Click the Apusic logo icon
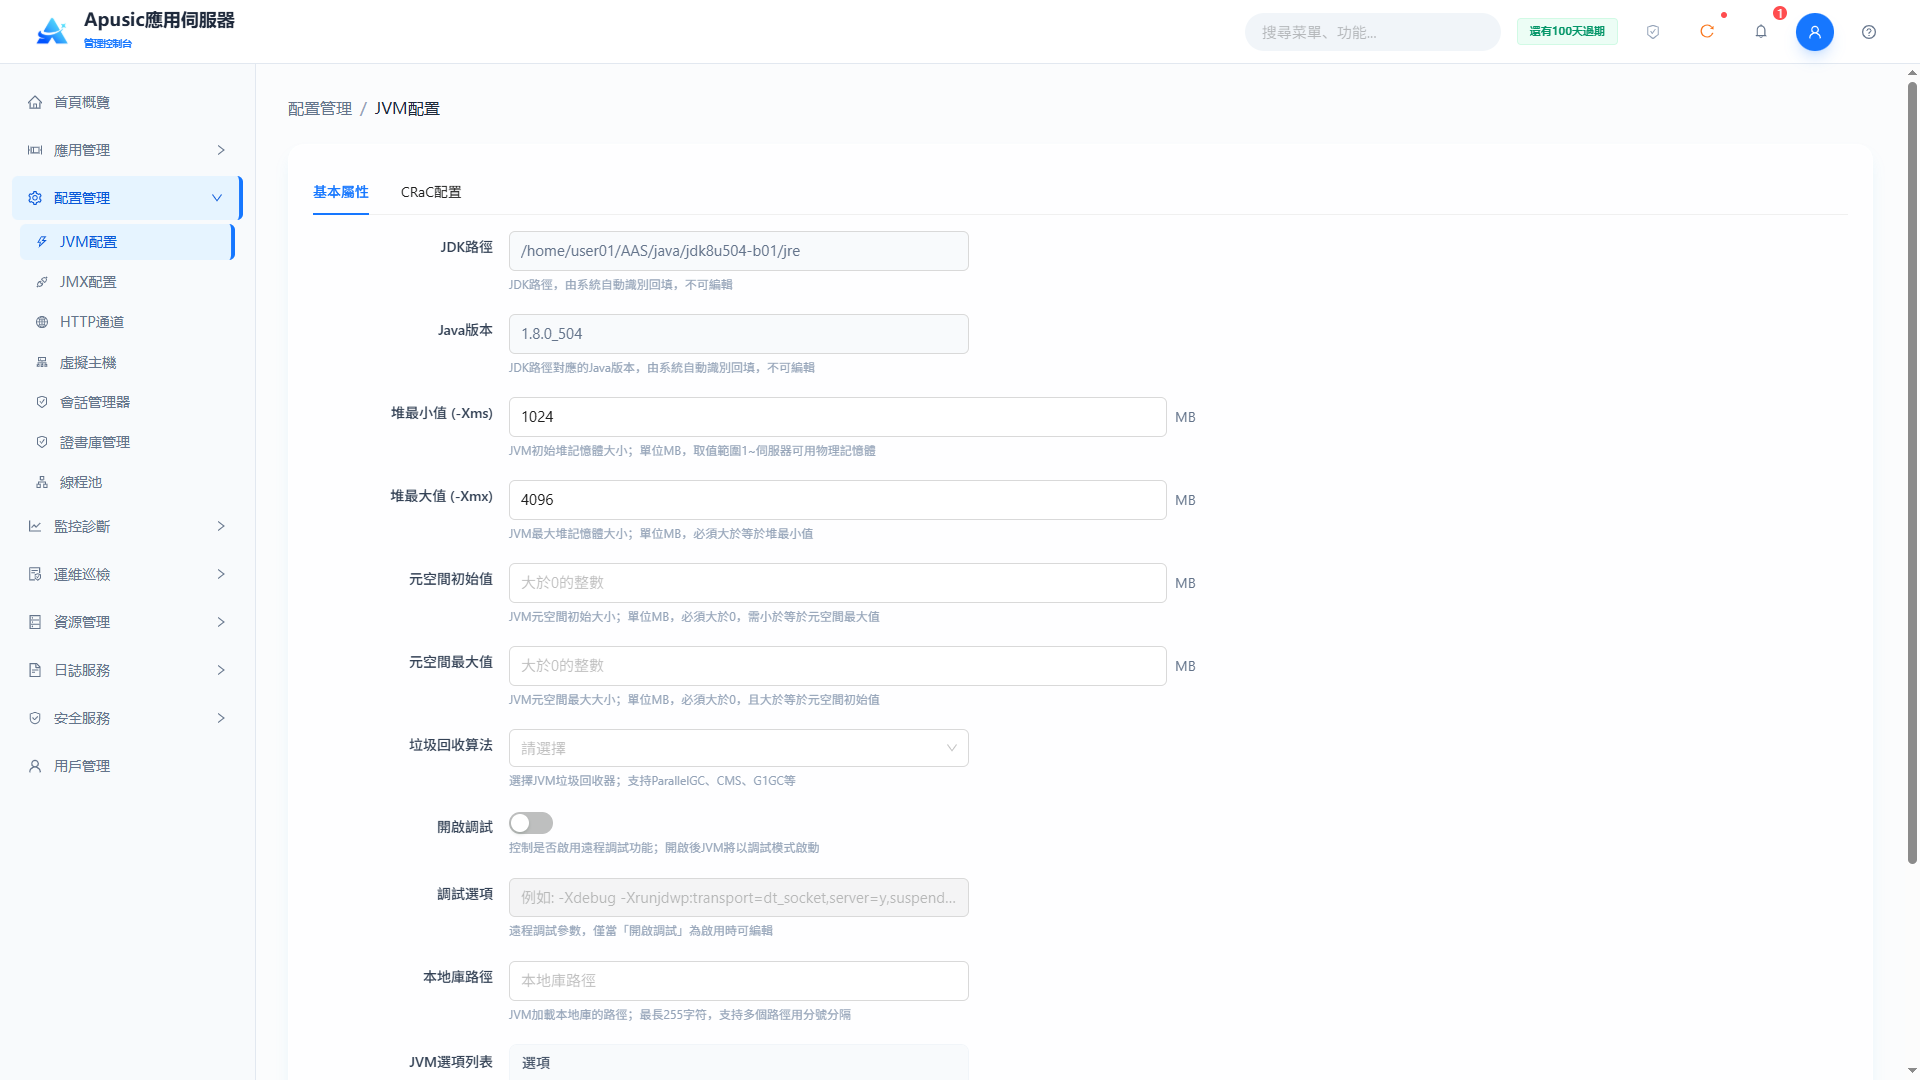Image resolution: width=1920 pixels, height=1080 pixels. pos(52,32)
